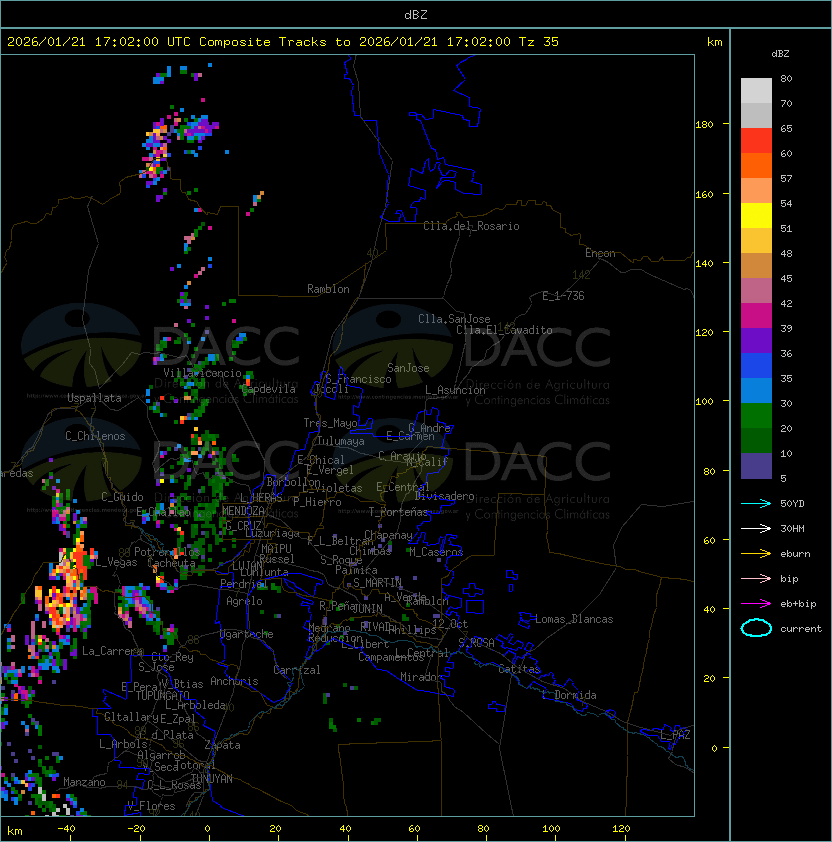Click the cyan 'current' ellipse symbol

pos(756,628)
